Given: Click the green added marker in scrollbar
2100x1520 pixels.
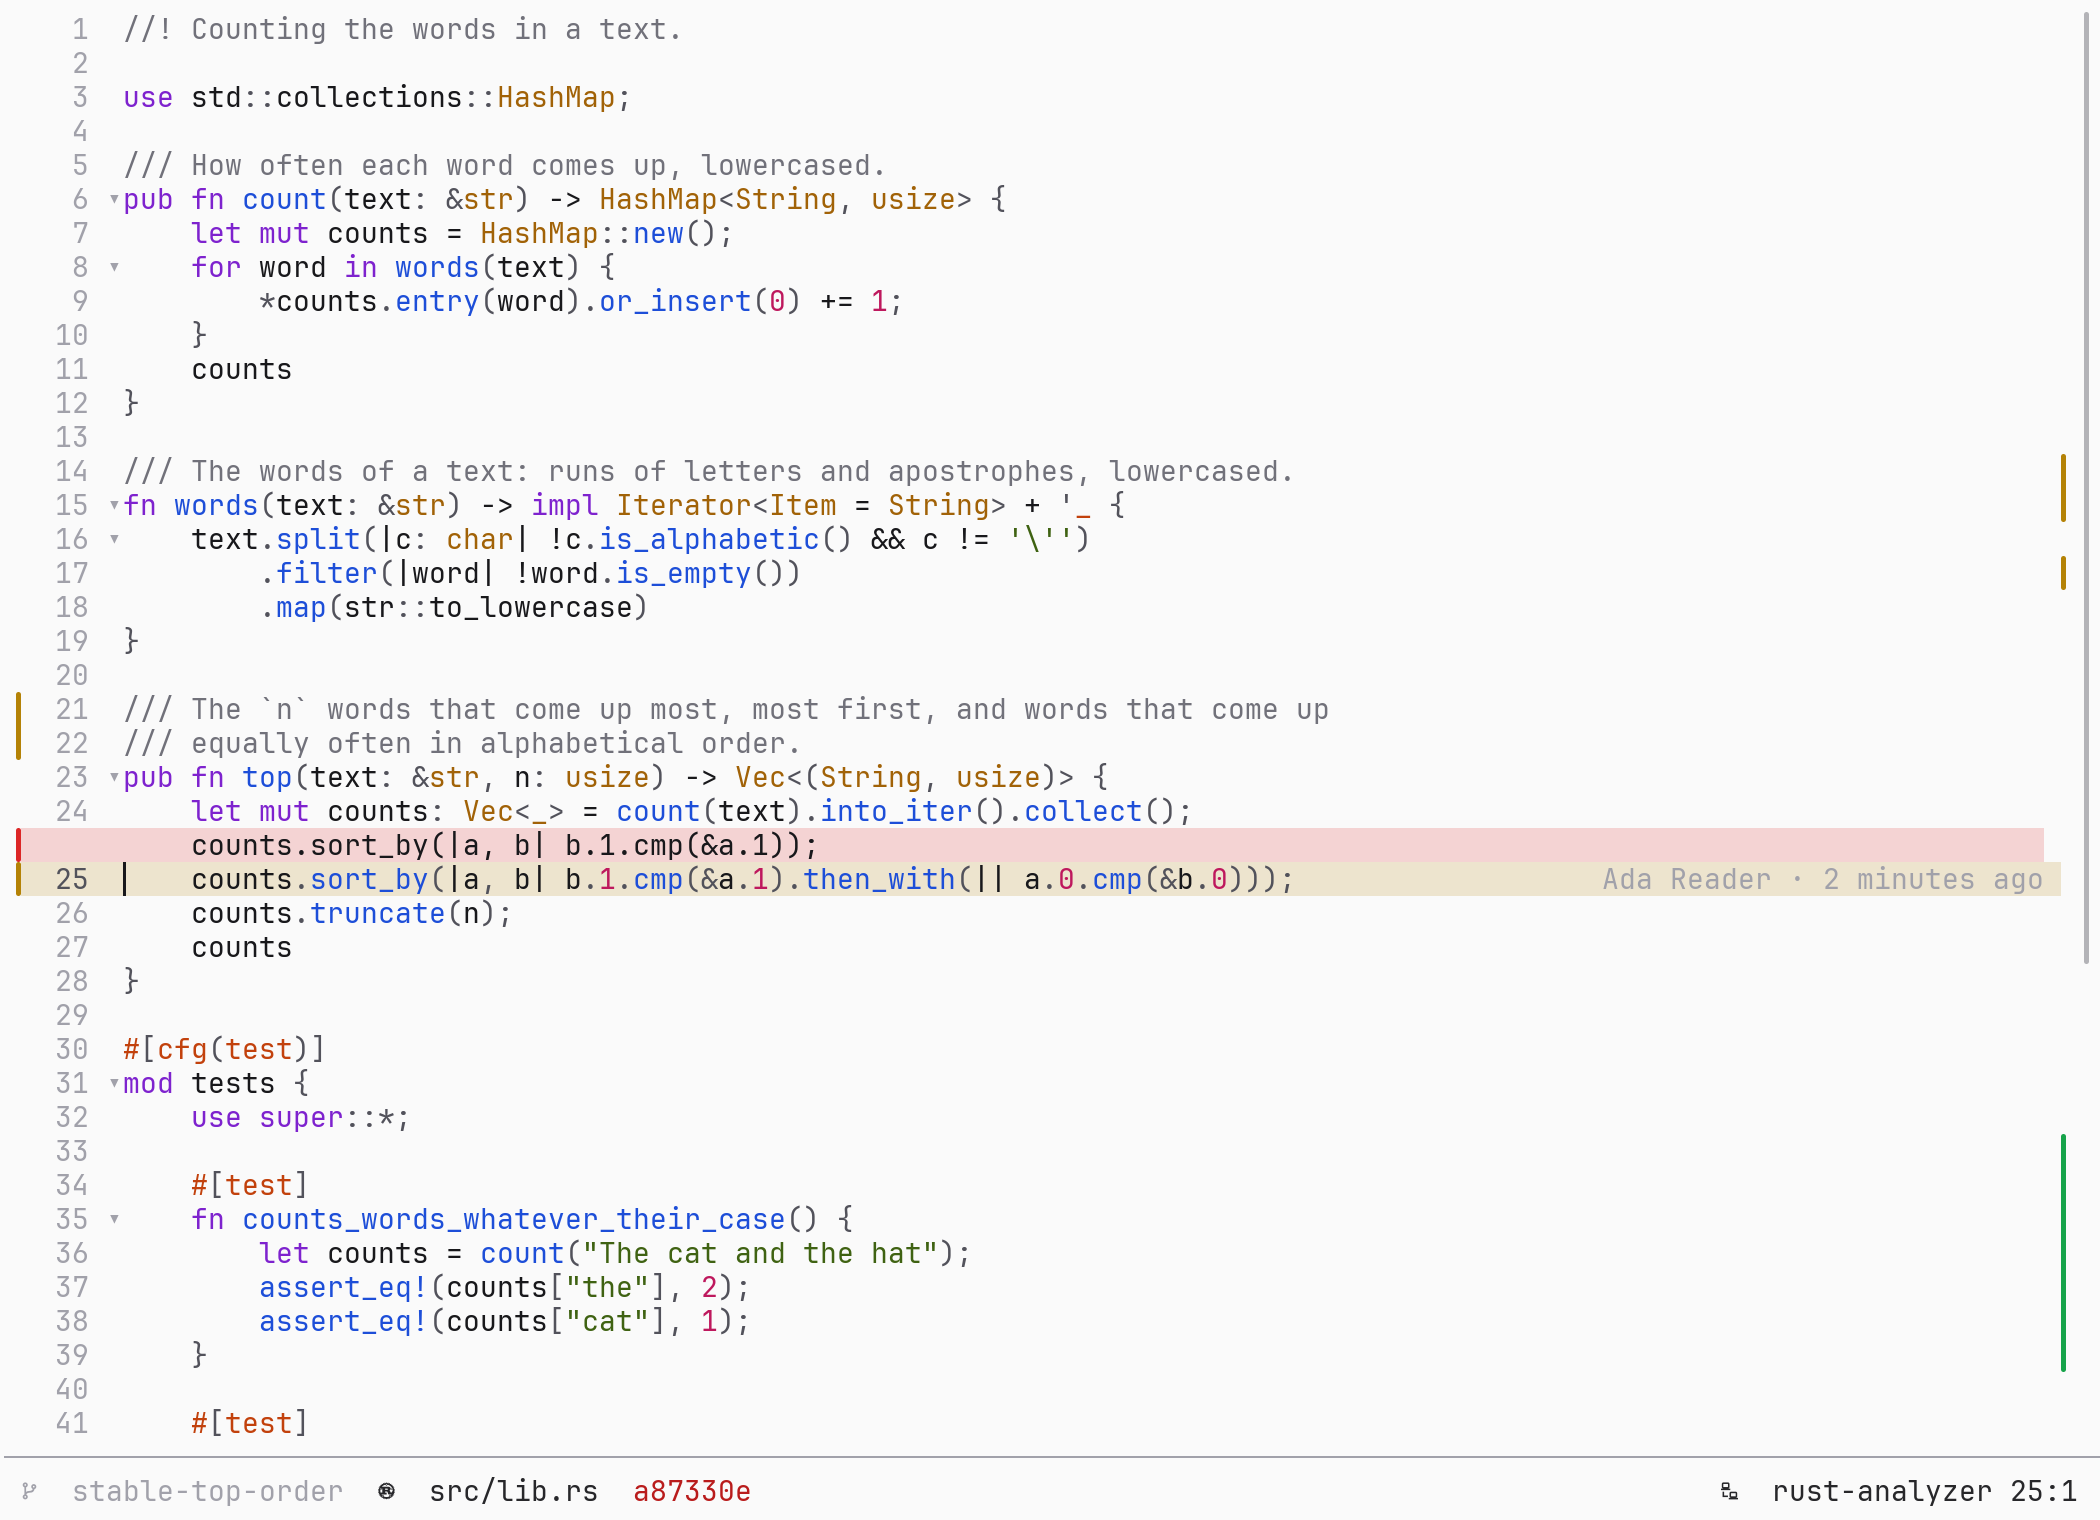Looking at the screenshot, I should [2063, 1253].
